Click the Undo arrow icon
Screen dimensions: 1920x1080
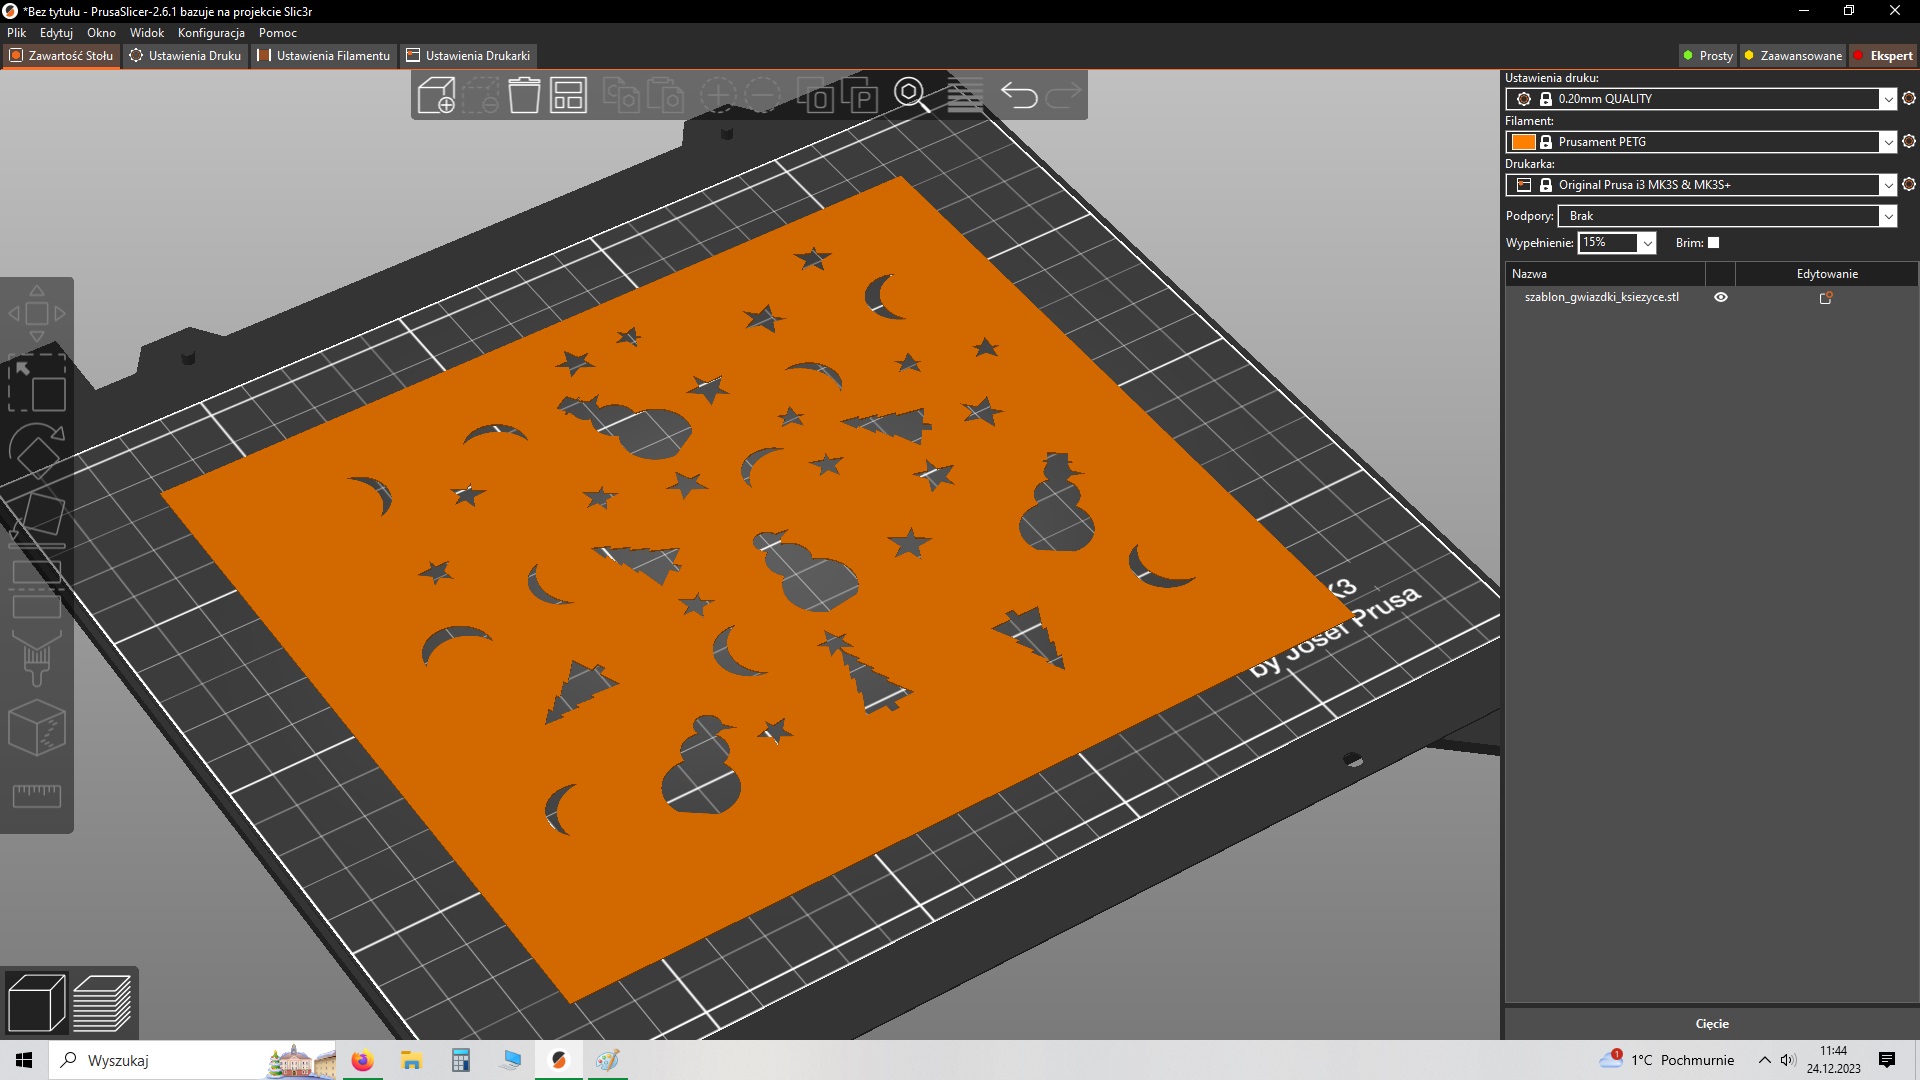[x=1019, y=96]
